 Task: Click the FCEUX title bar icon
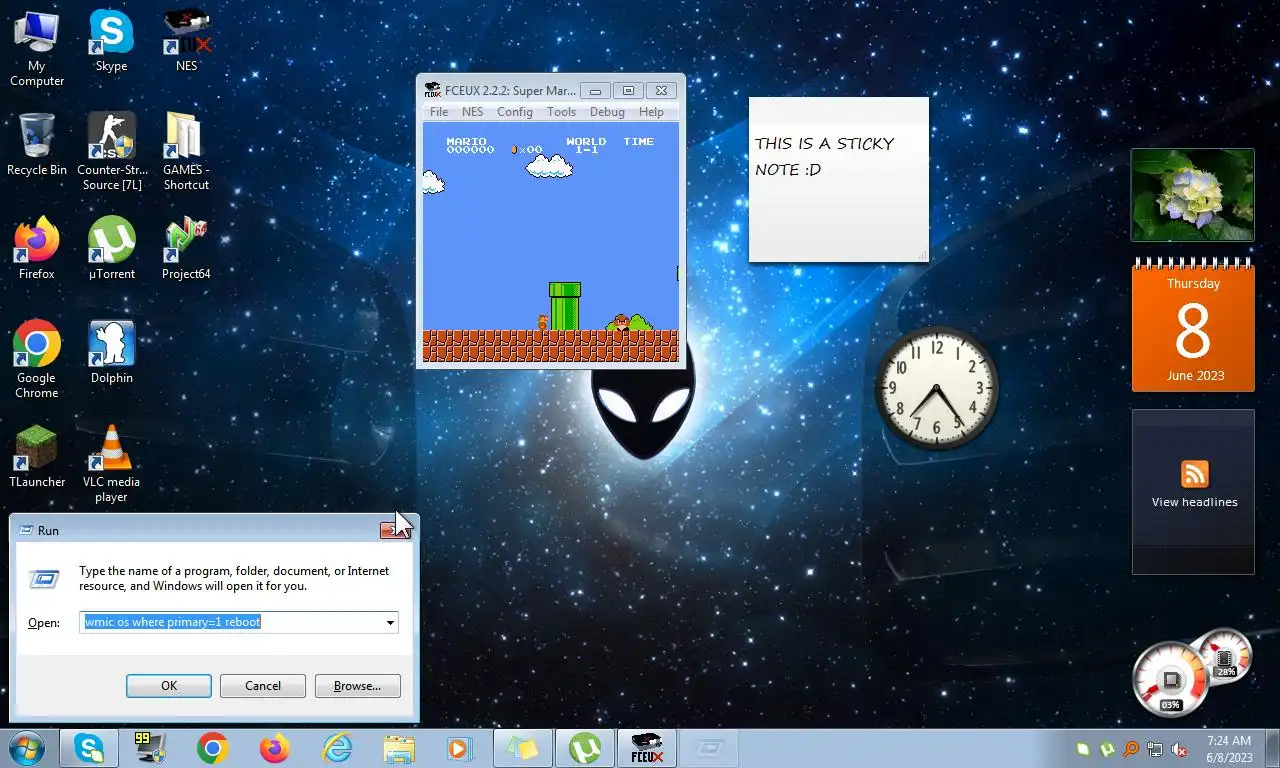tap(432, 90)
